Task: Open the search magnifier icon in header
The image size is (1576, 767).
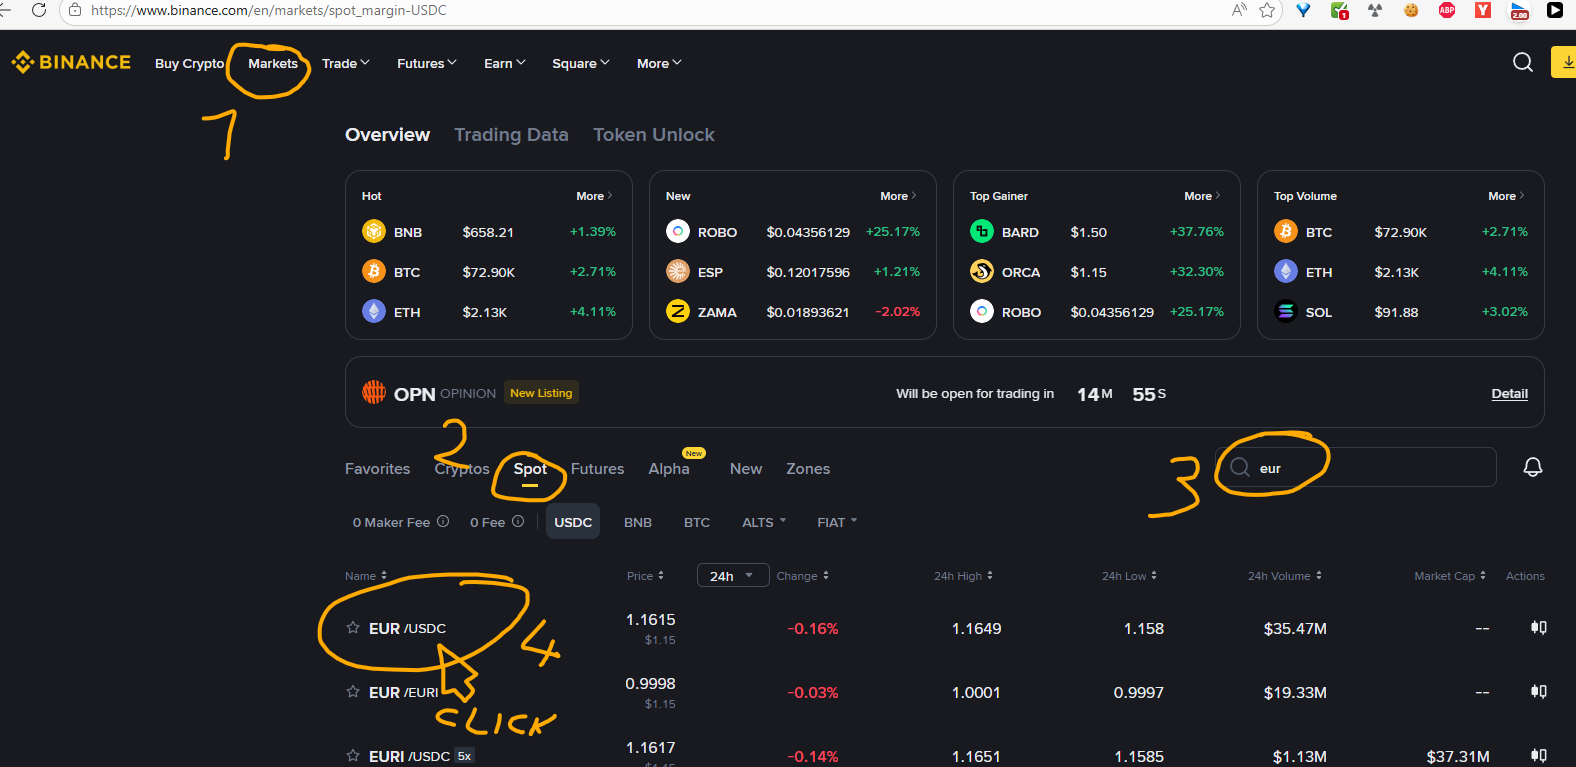Action: (x=1522, y=62)
